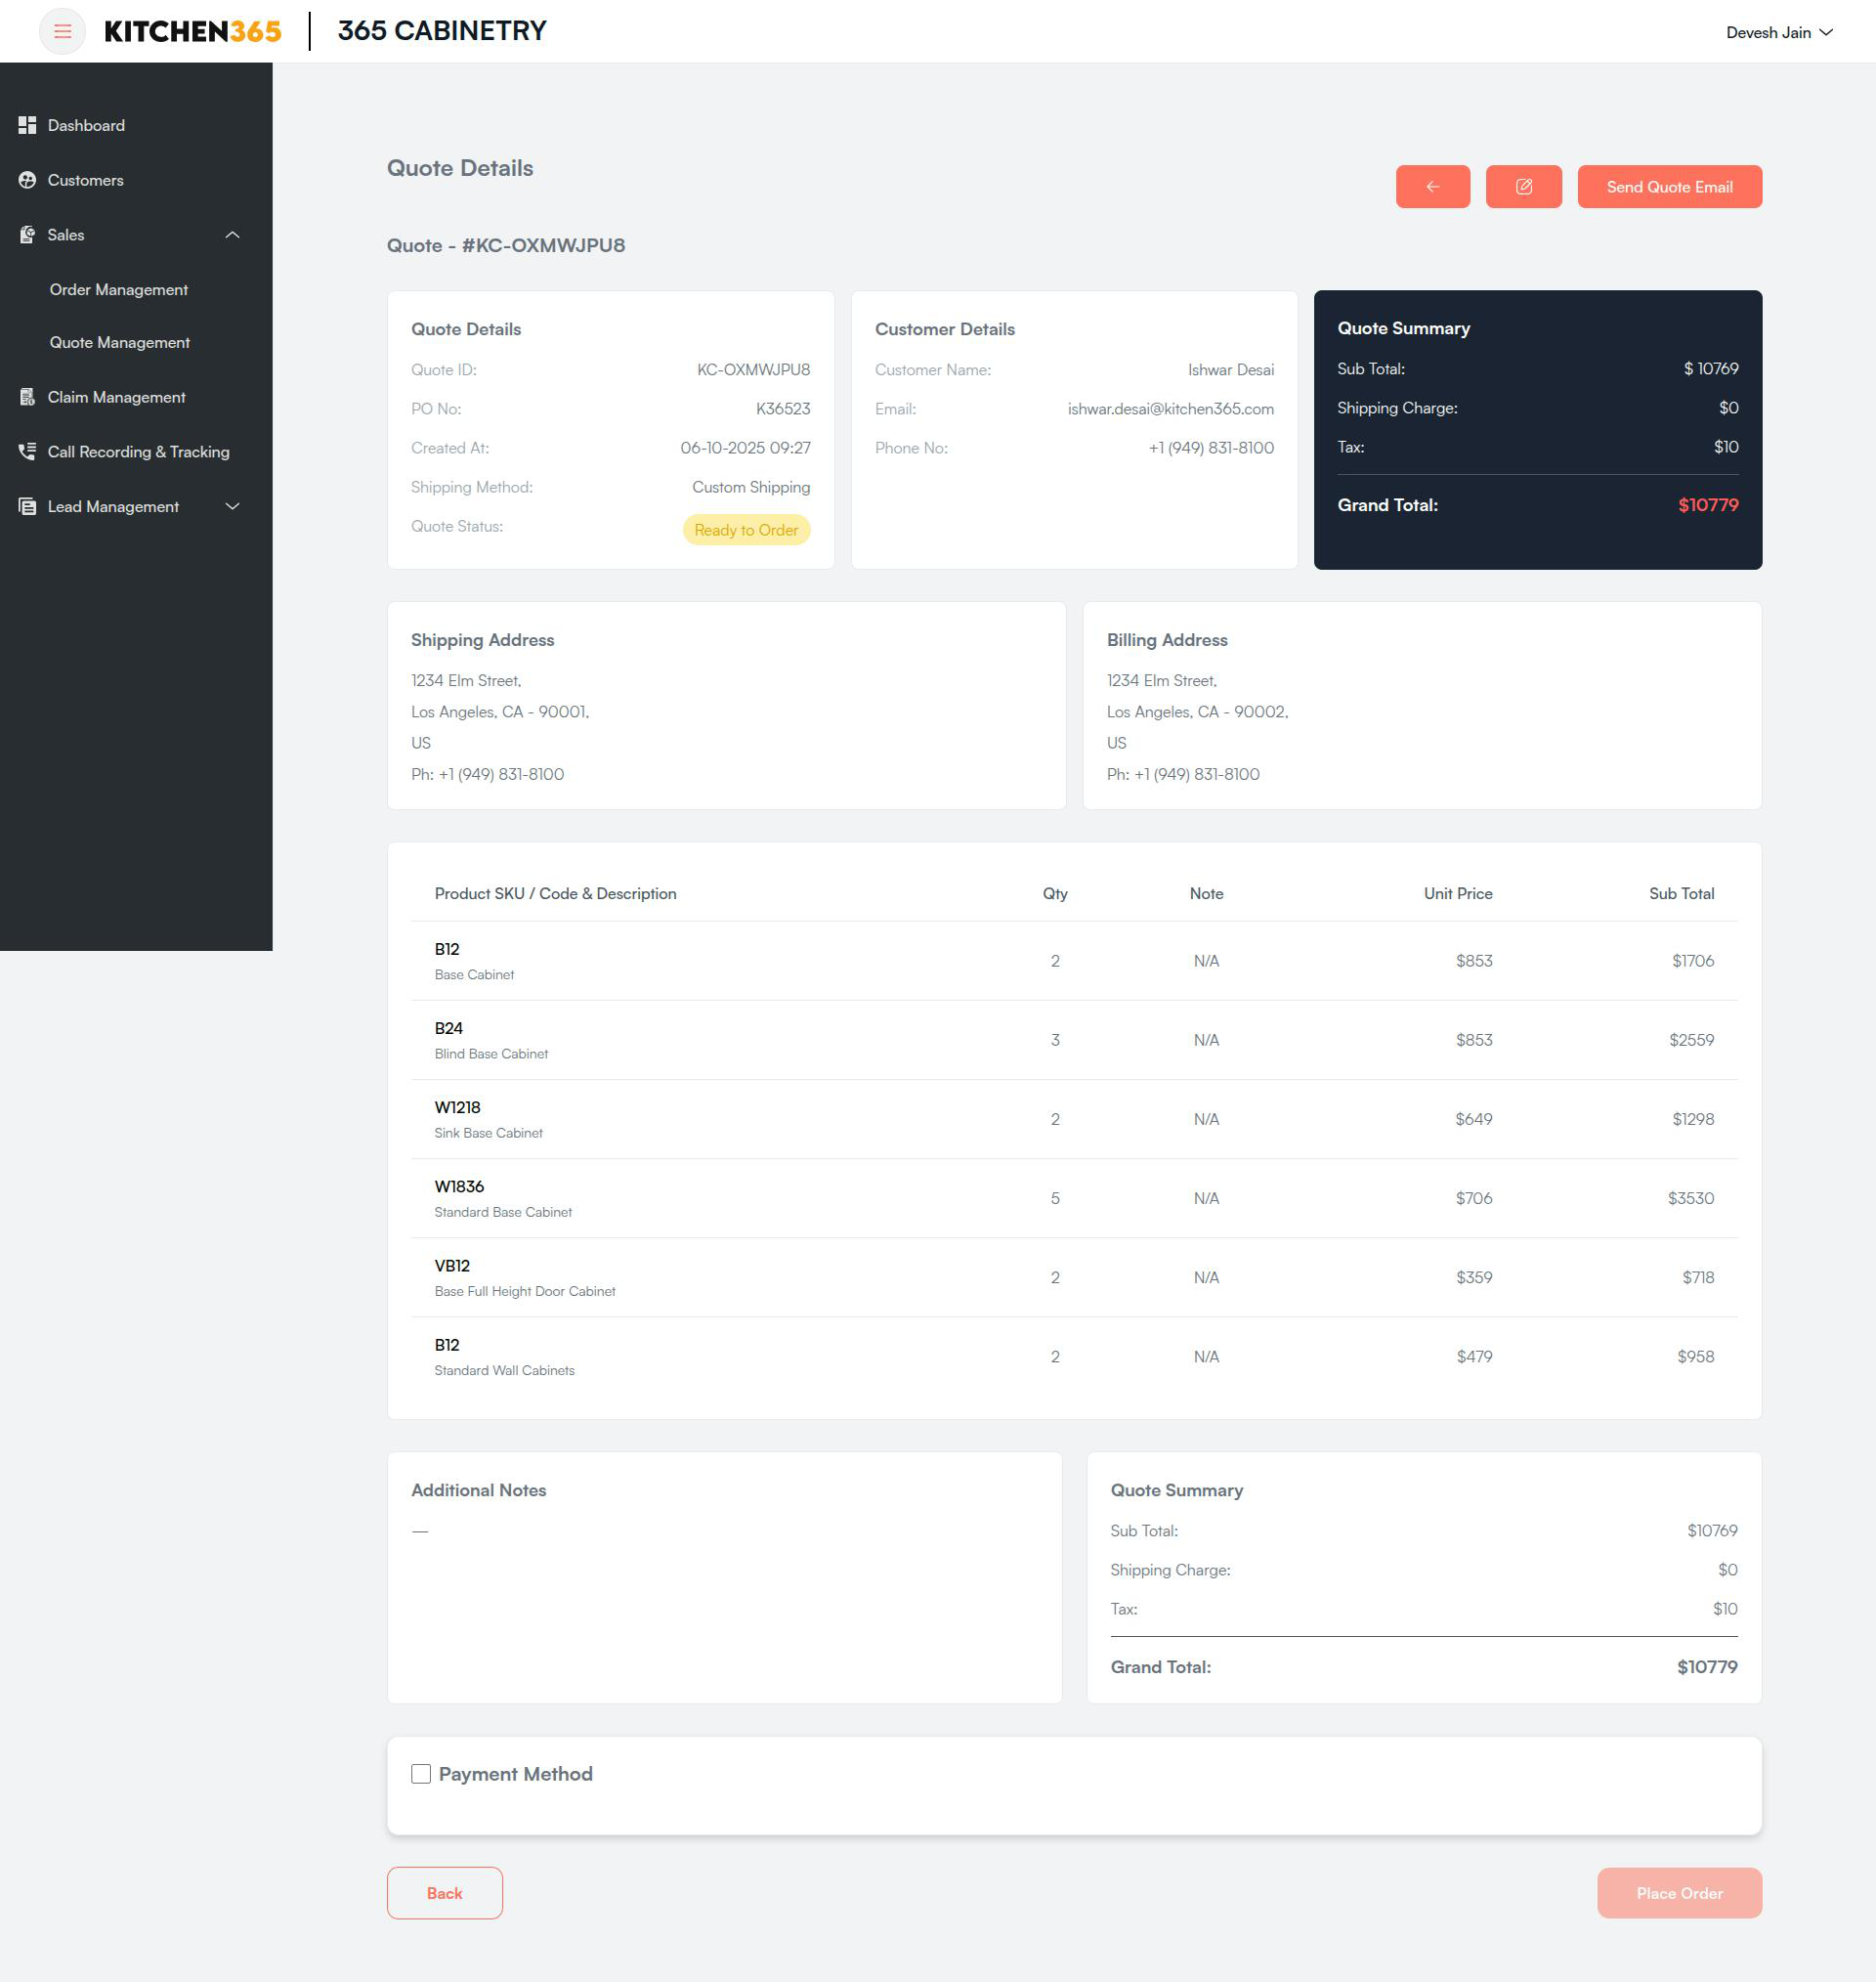Click the Blind Base Cabinet row description
Viewport: 1876px width, 1982px height.
point(491,1054)
